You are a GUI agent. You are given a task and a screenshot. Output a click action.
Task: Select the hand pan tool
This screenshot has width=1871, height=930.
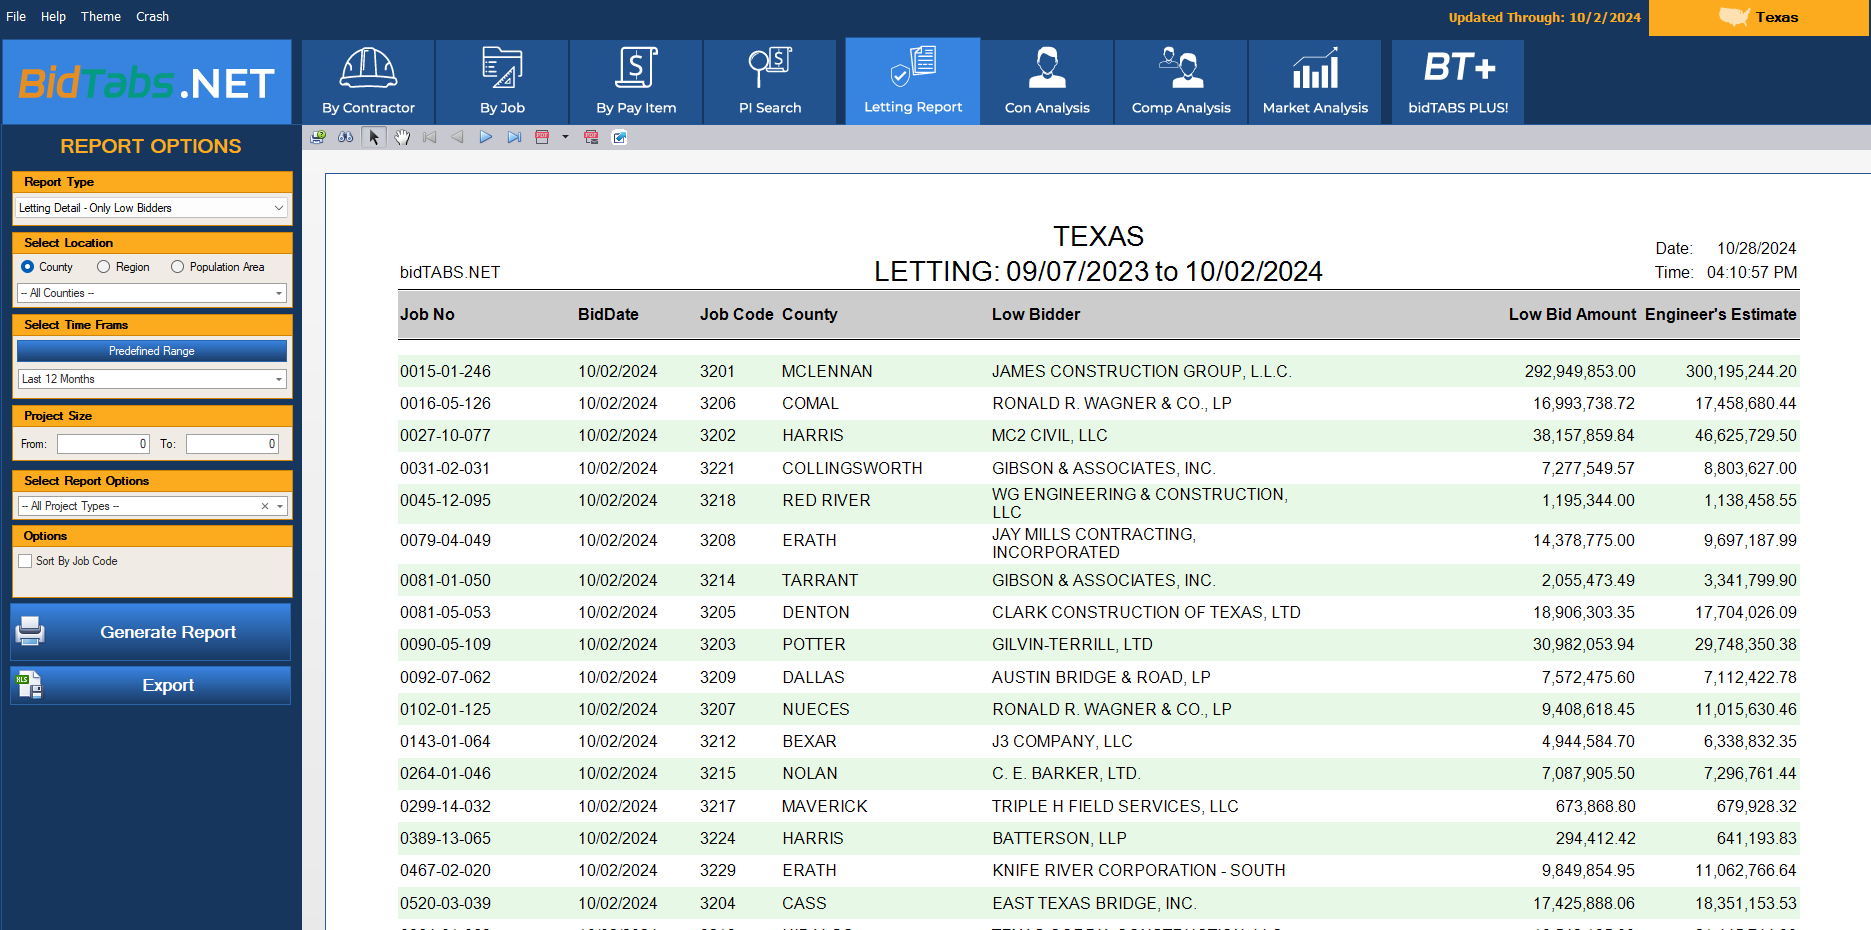[402, 138]
